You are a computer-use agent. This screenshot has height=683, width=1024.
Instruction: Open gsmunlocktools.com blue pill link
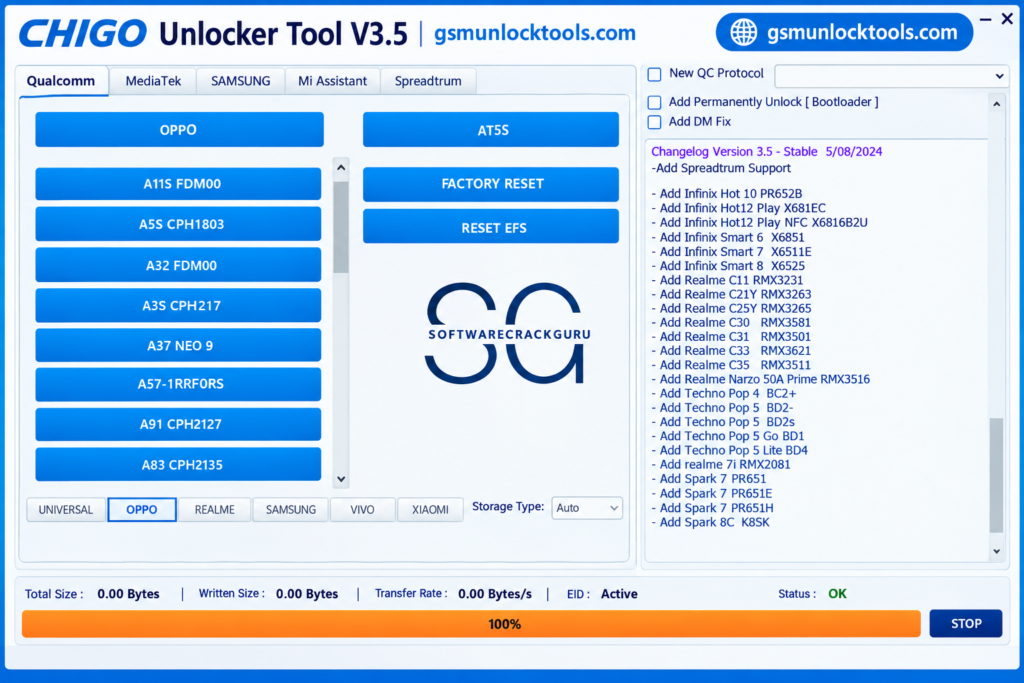tap(844, 32)
